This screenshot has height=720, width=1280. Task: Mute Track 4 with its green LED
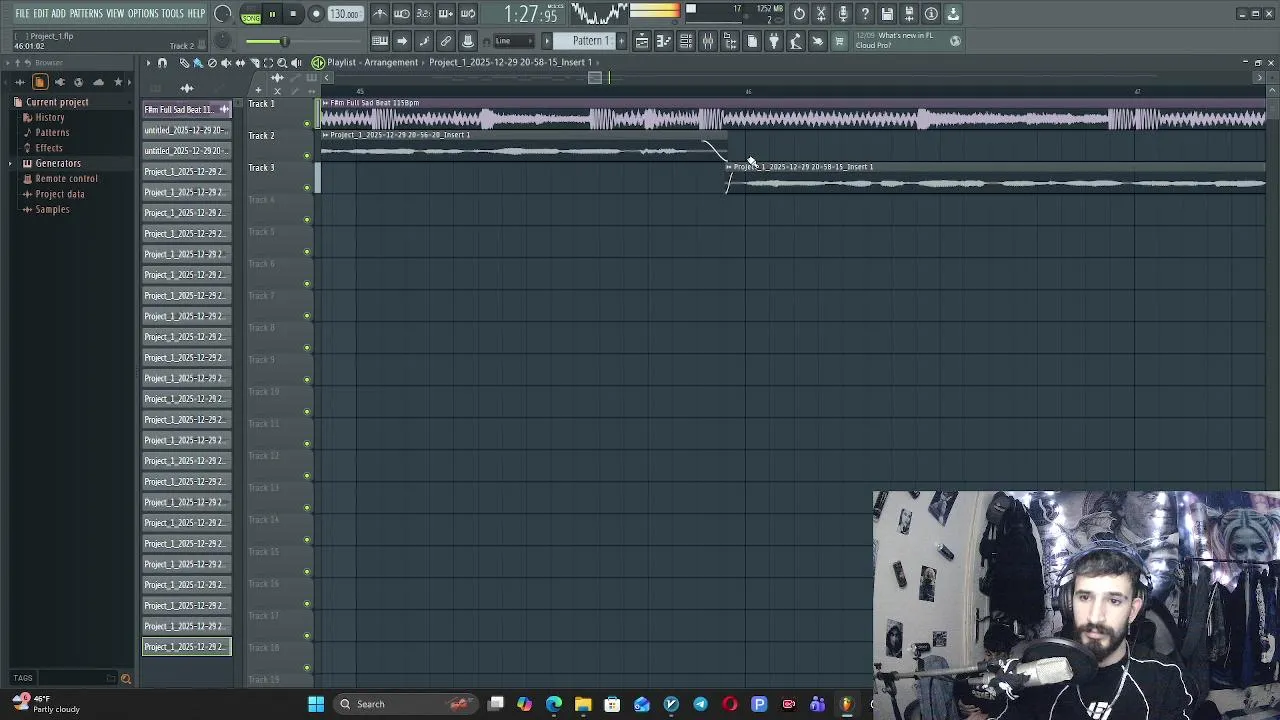(x=307, y=219)
